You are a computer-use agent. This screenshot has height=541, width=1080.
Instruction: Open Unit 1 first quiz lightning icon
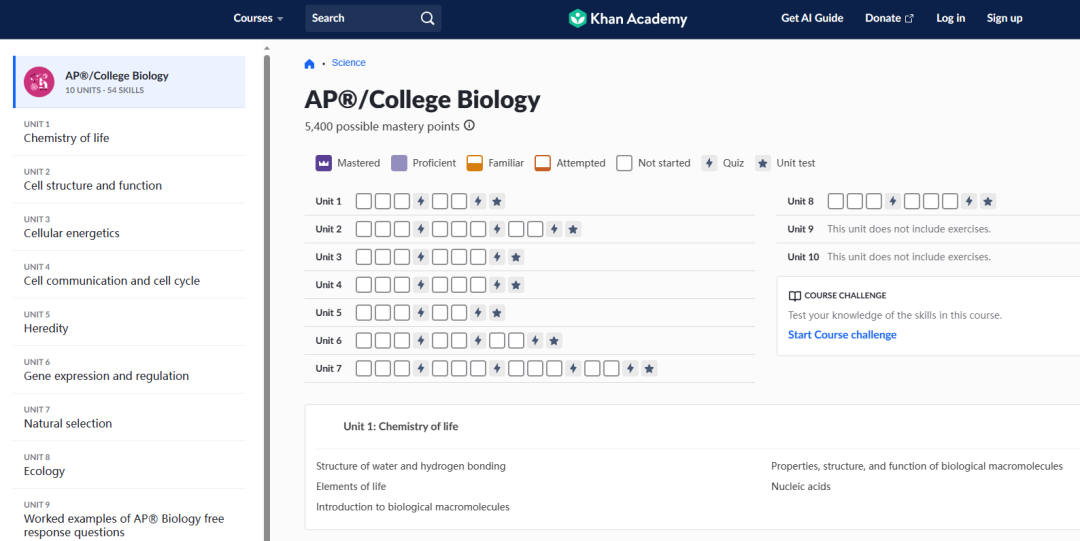pyautogui.click(x=421, y=201)
